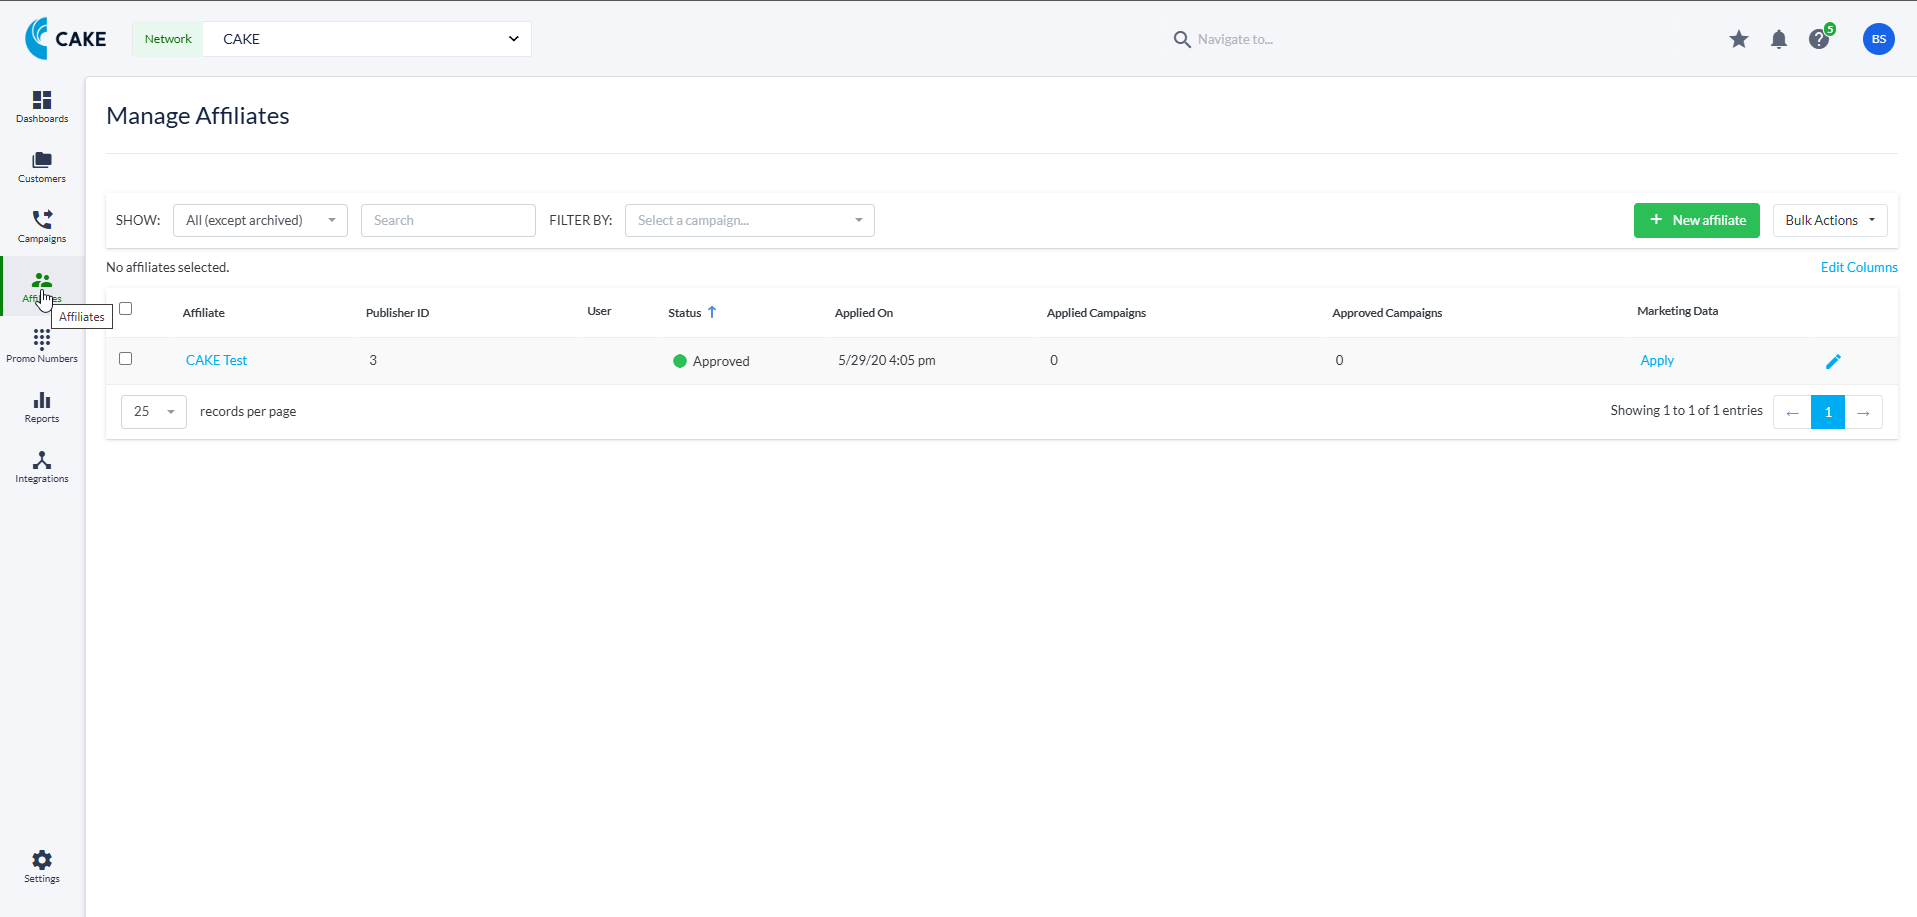The height and width of the screenshot is (917, 1917).
Task: Open the Reports sidebar section
Action: coord(42,406)
